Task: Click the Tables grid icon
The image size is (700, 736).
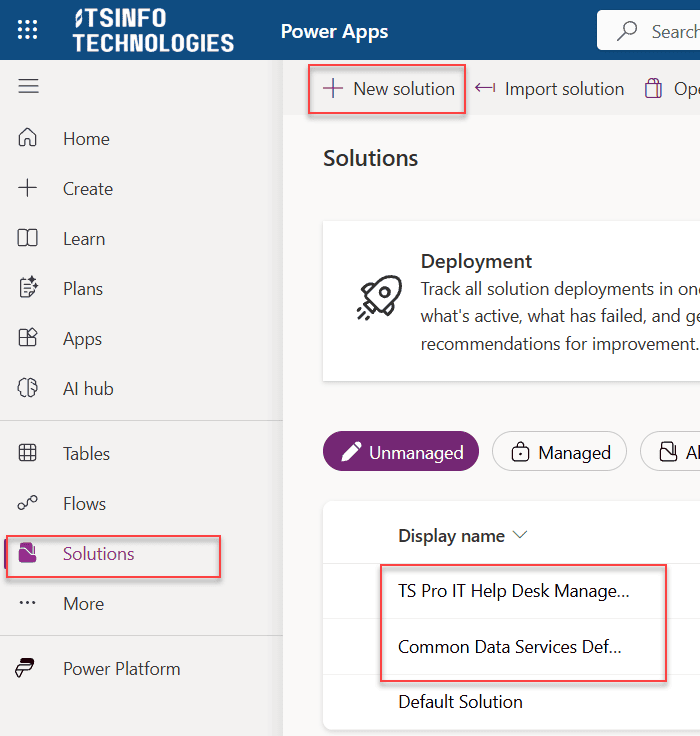Action: (x=27, y=453)
